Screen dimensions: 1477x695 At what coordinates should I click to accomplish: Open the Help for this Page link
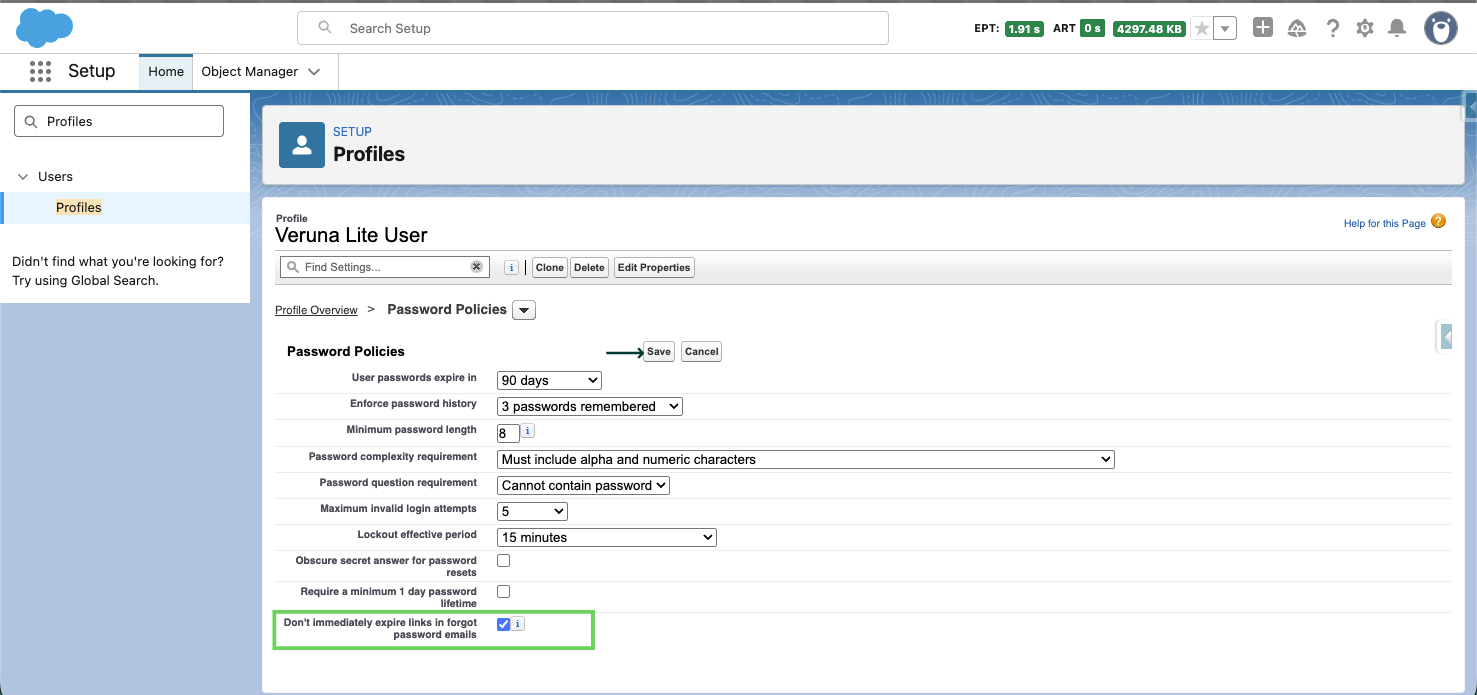pos(1385,223)
